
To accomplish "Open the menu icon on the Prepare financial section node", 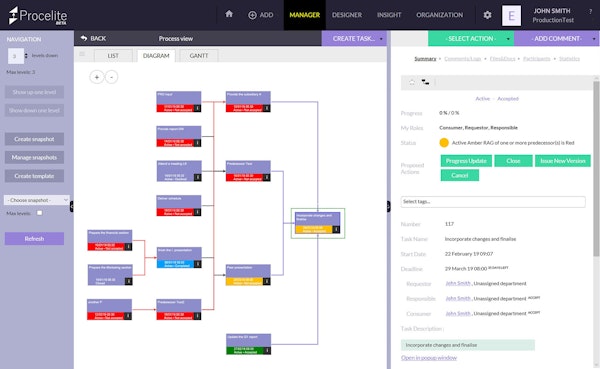I will 128,247.
